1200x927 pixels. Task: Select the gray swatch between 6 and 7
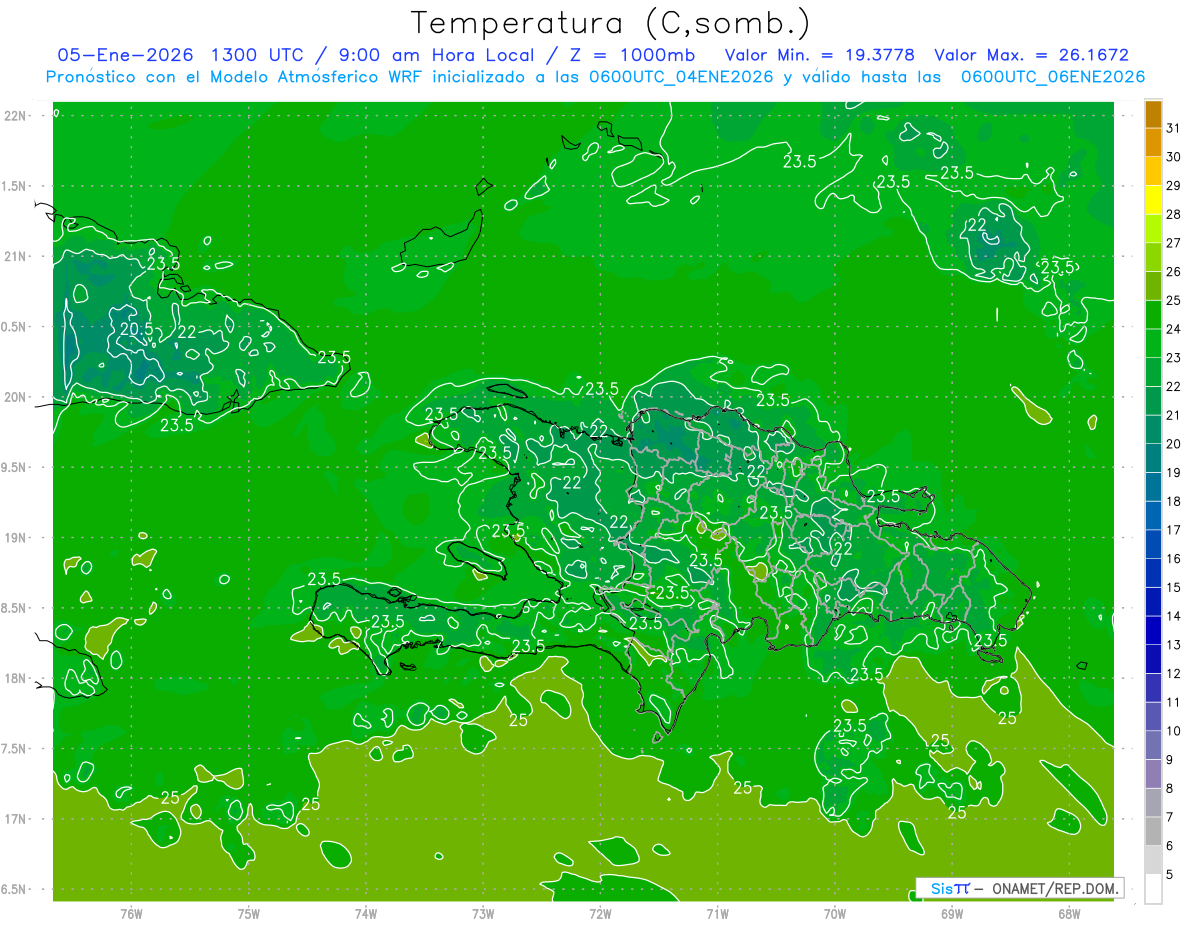1153,832
